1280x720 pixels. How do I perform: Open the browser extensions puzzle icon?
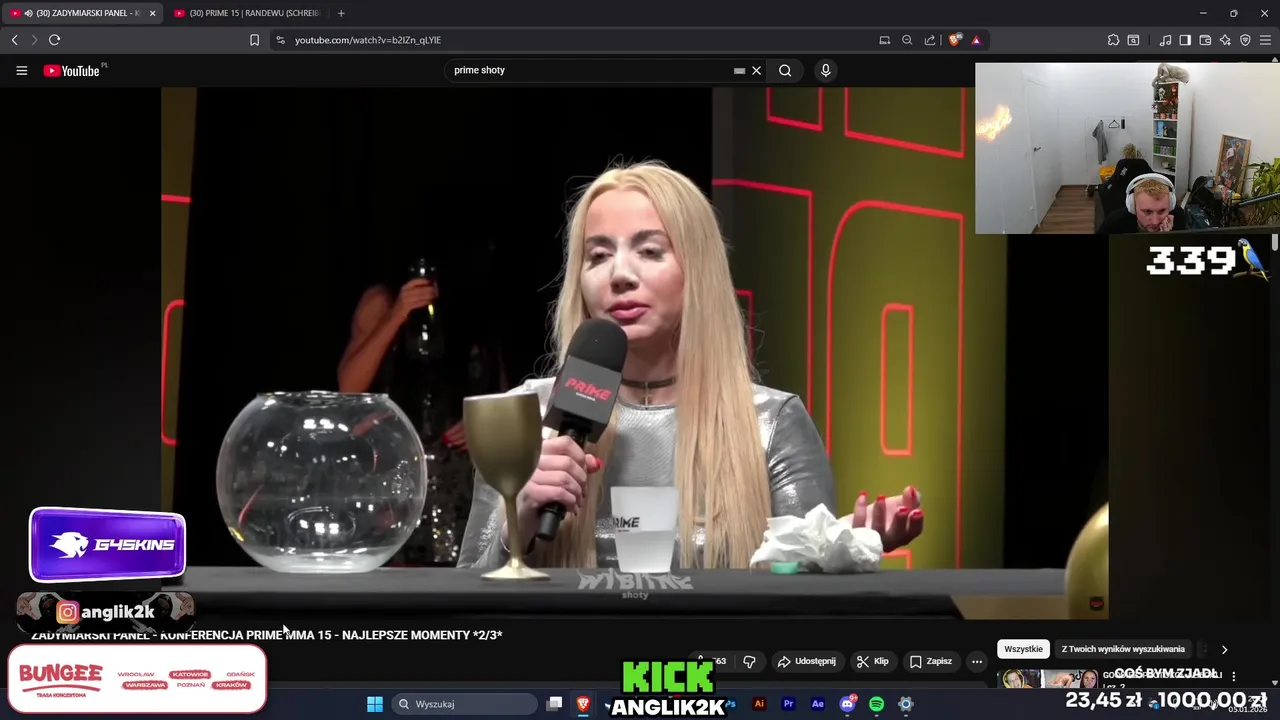point(1113,40)
